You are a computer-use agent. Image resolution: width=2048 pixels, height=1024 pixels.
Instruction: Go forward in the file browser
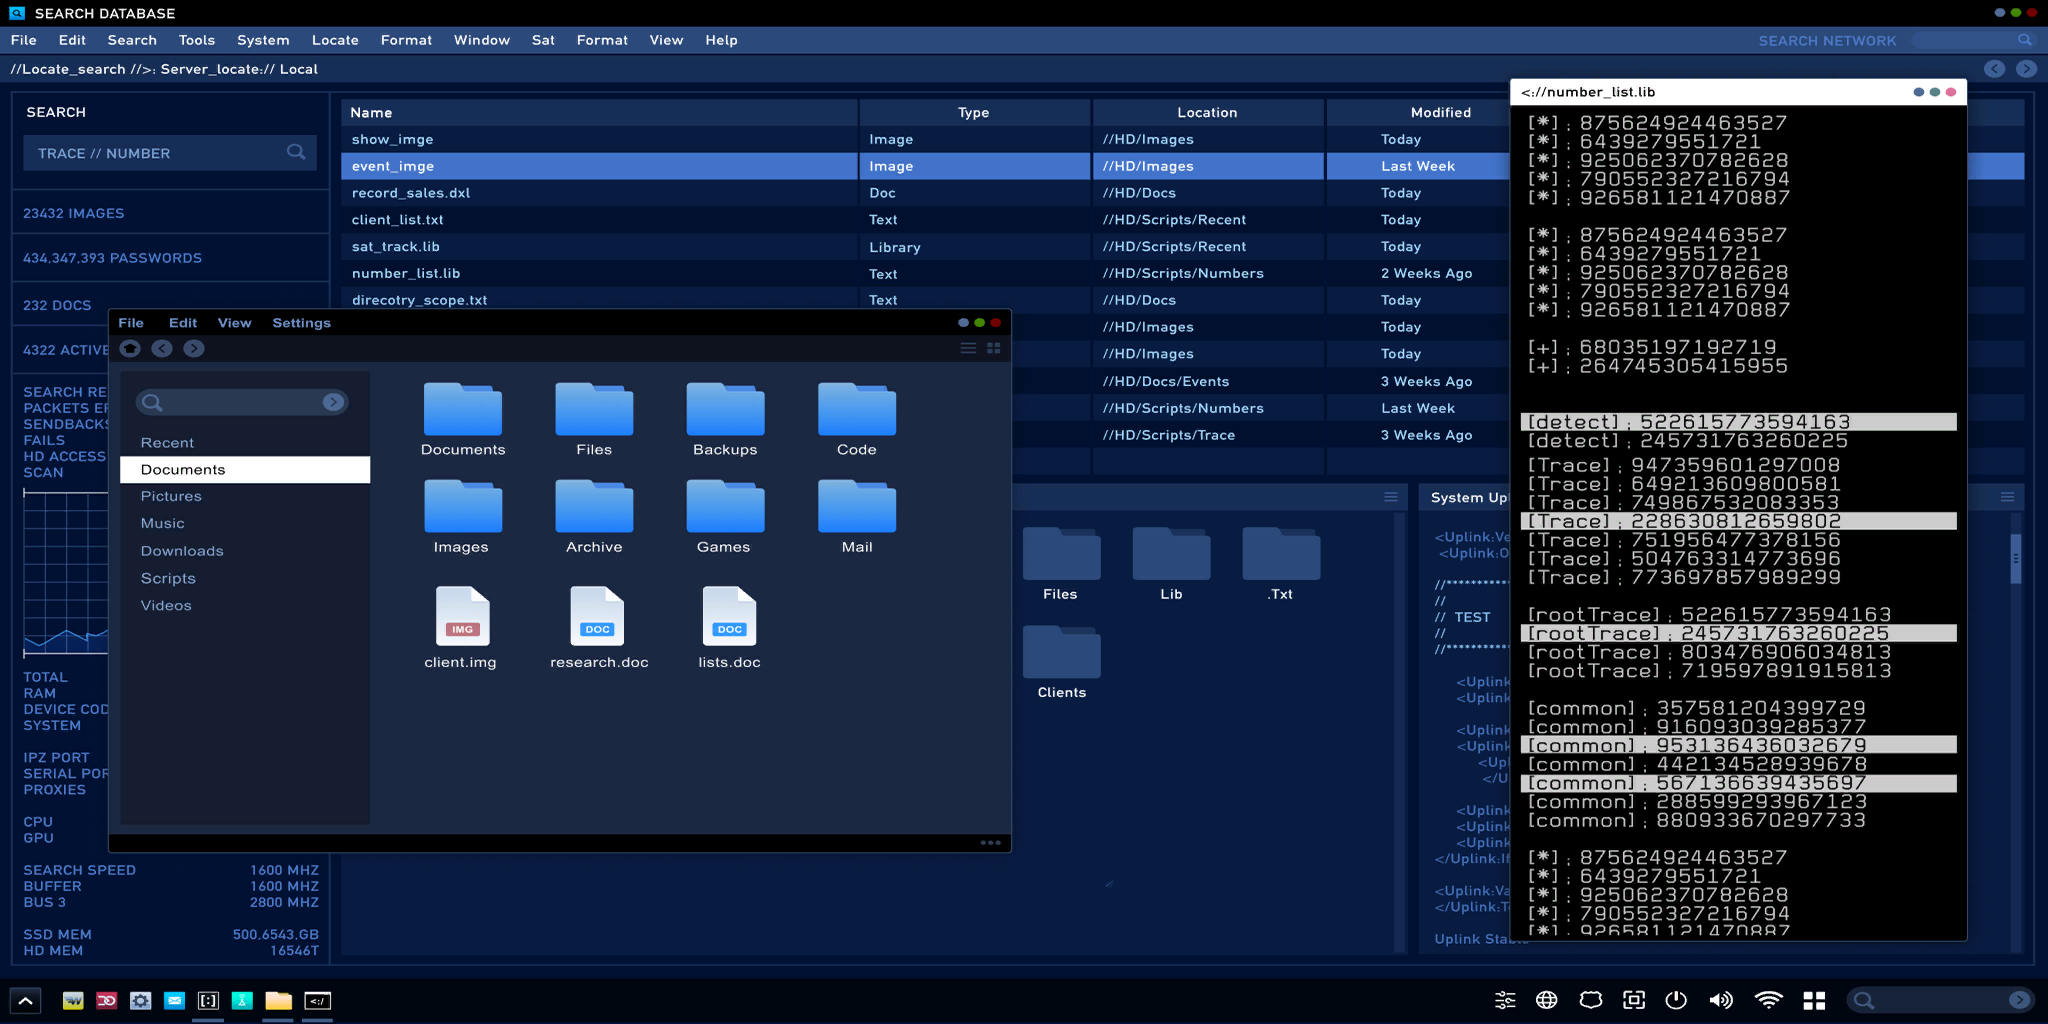tap(194, 348)
